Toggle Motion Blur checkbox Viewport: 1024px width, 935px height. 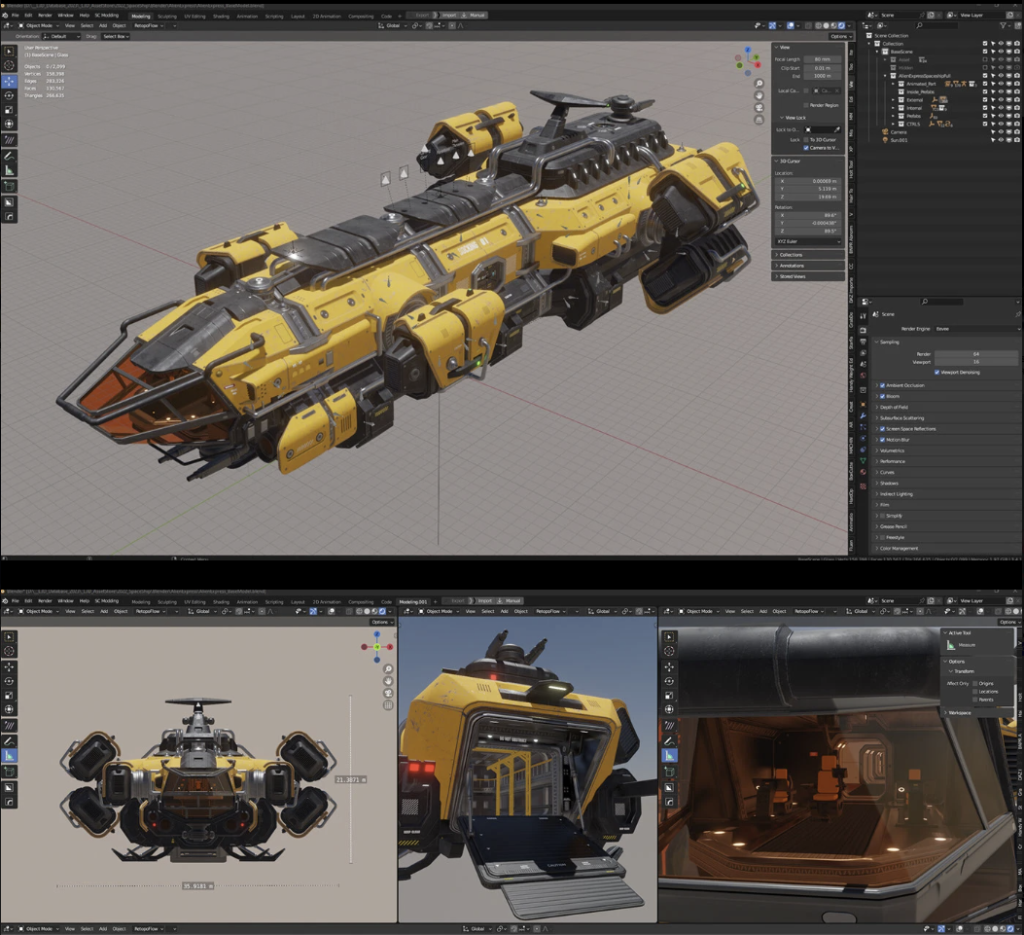tap(882, 439)
